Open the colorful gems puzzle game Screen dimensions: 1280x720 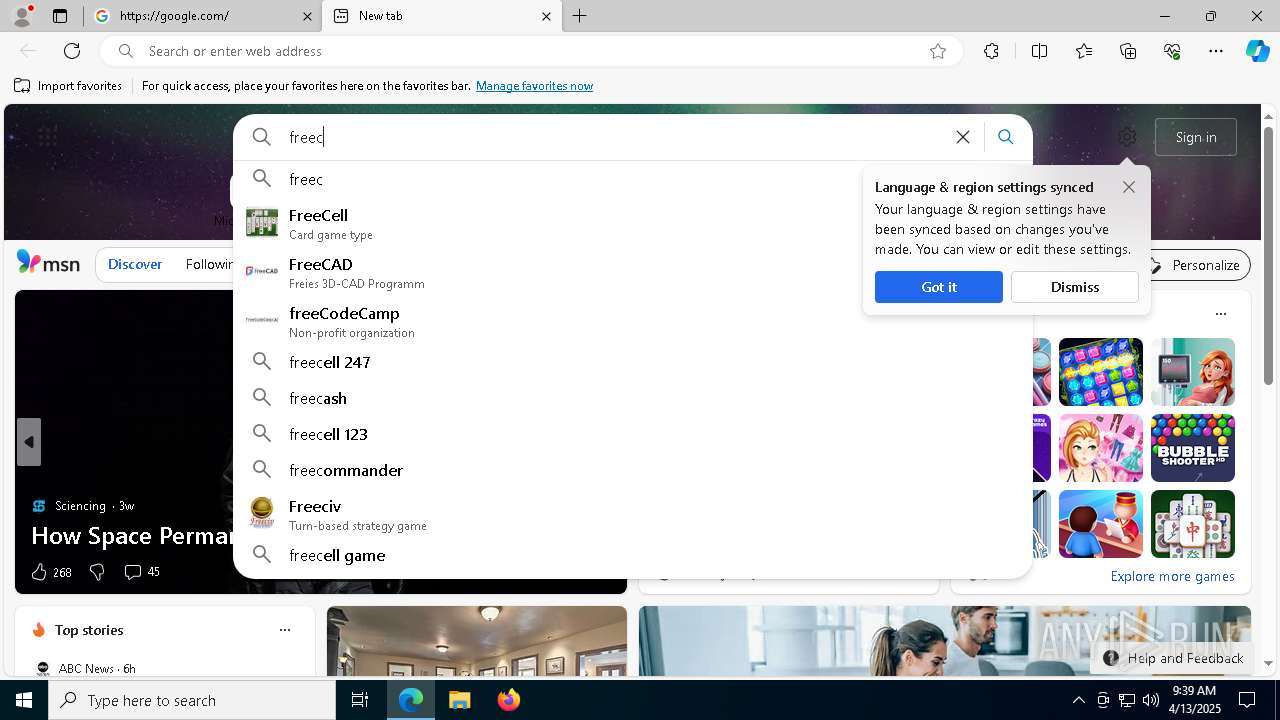click(x=1101, y=372)
